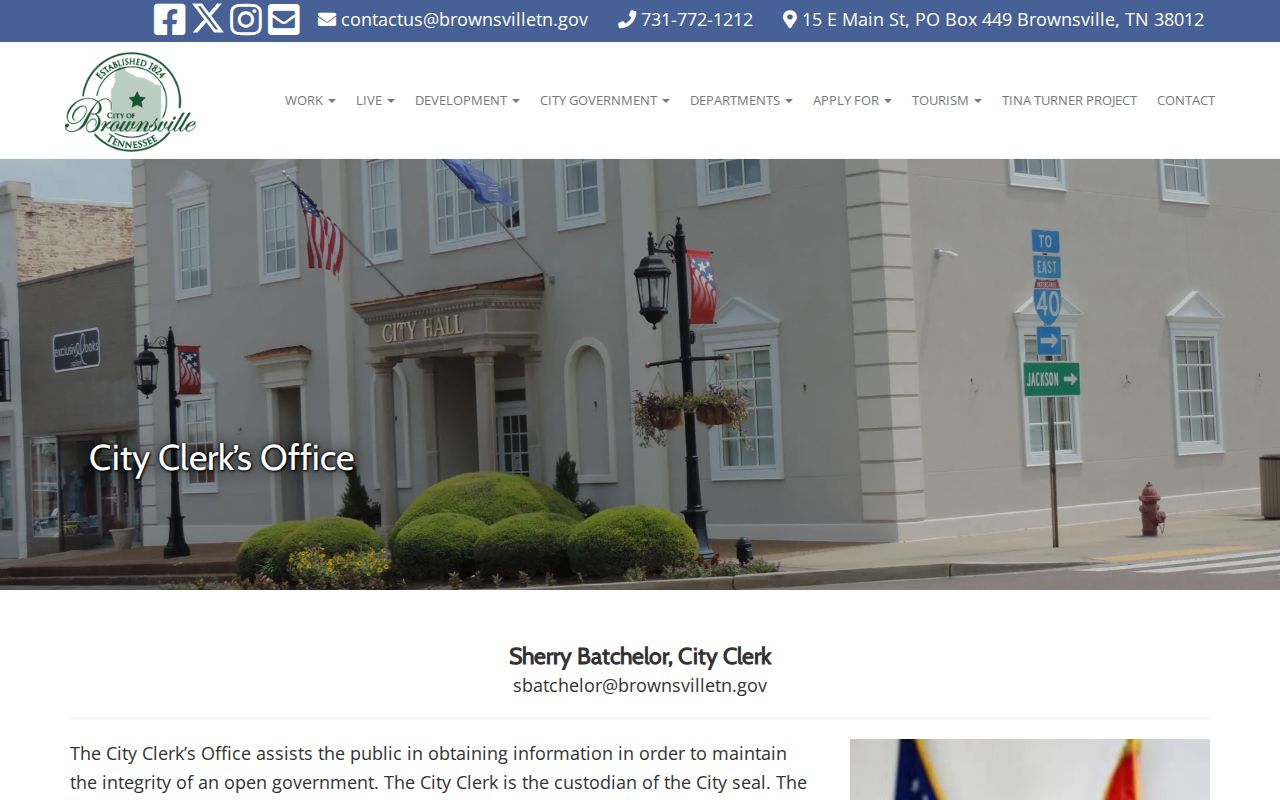Image resolution: width=1280 pixels, height=800 pixels.
Task: Expand the Live dropdown menu
Action: 375,100
